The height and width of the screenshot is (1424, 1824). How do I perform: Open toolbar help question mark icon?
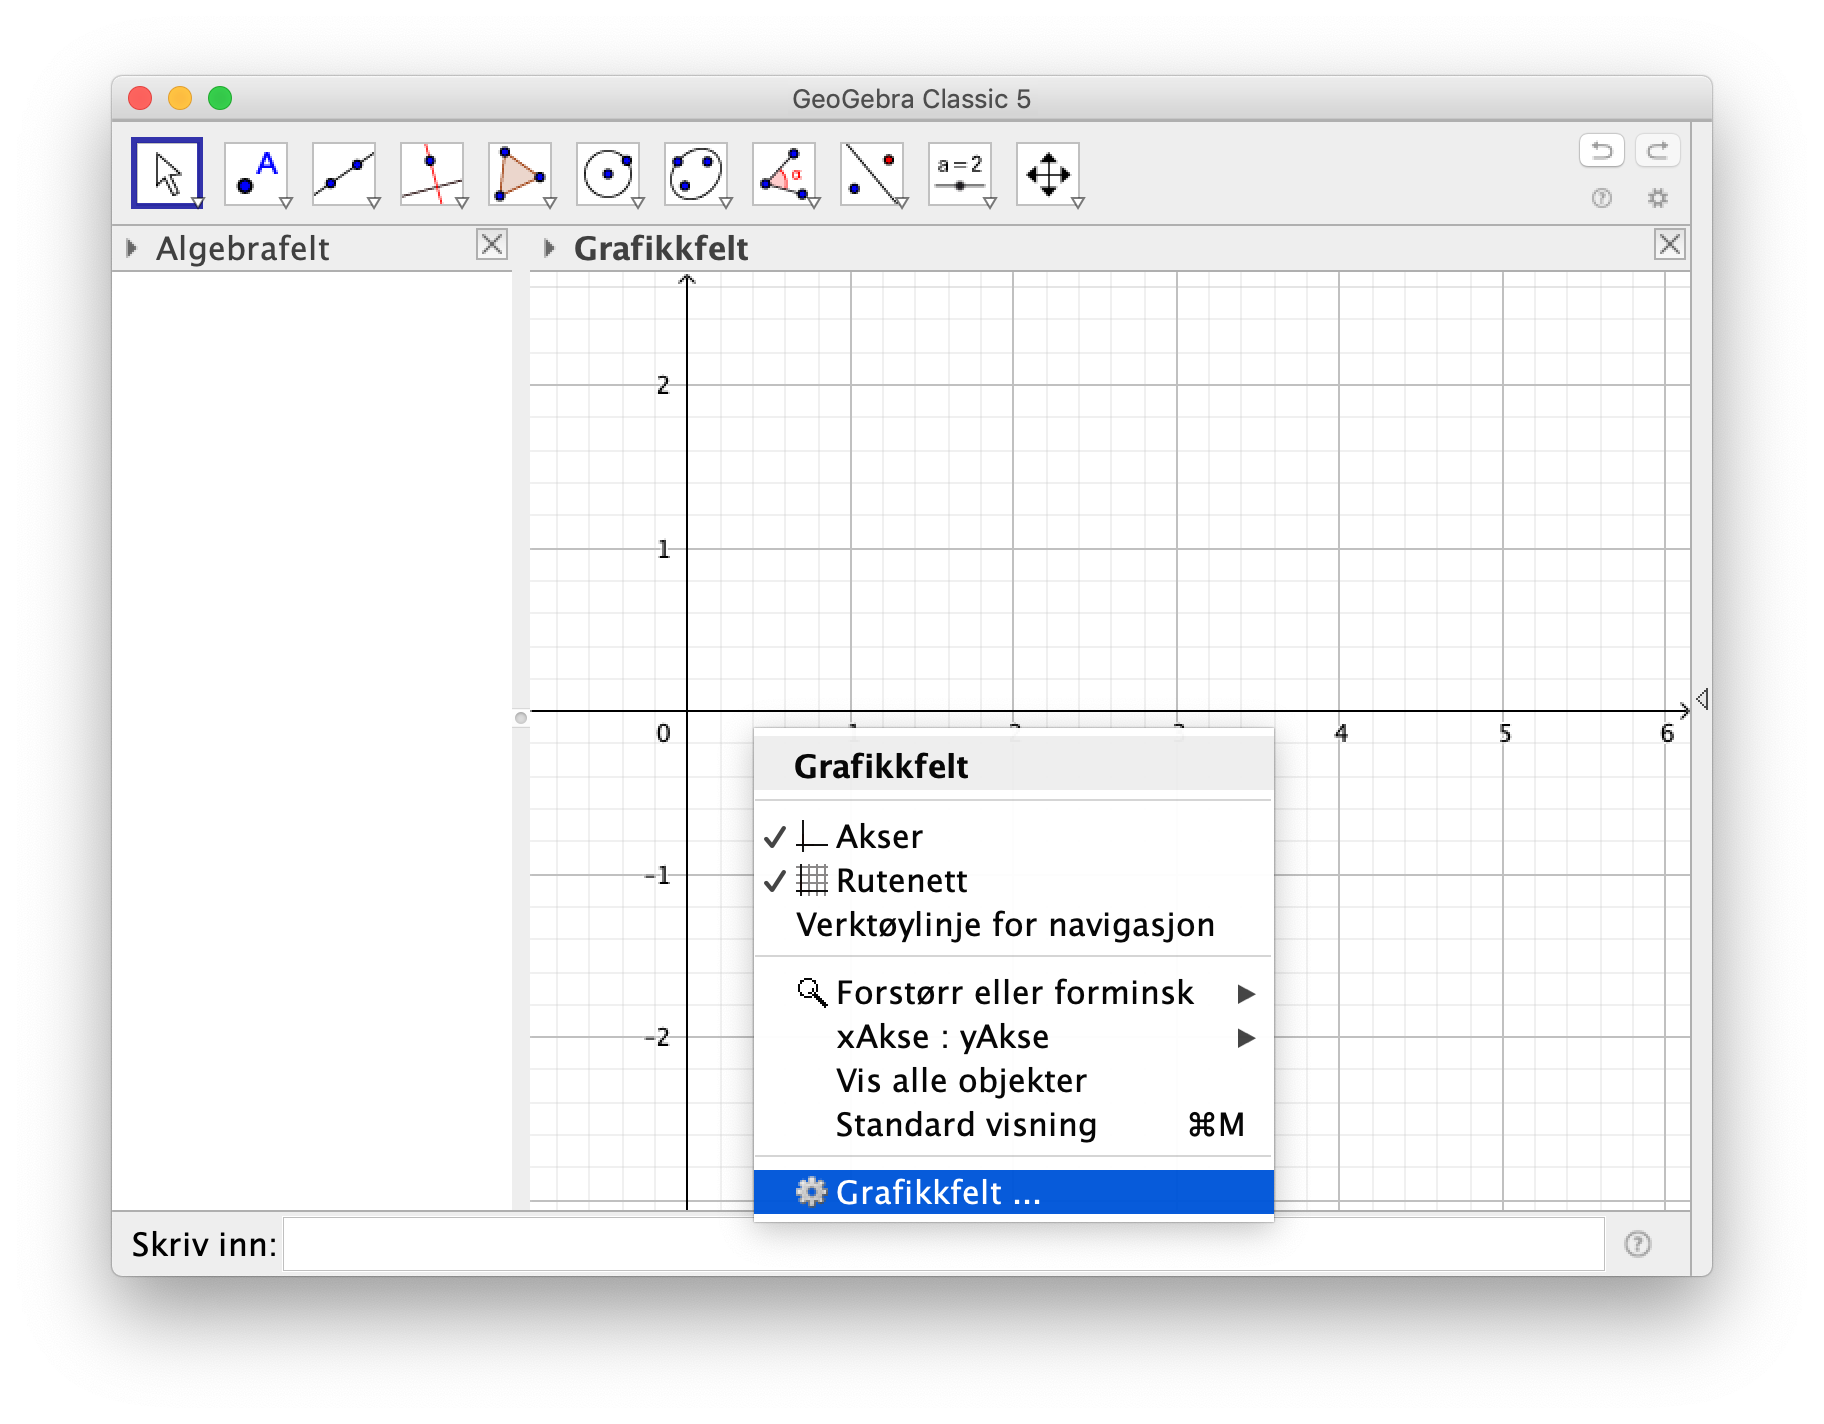1602,198
